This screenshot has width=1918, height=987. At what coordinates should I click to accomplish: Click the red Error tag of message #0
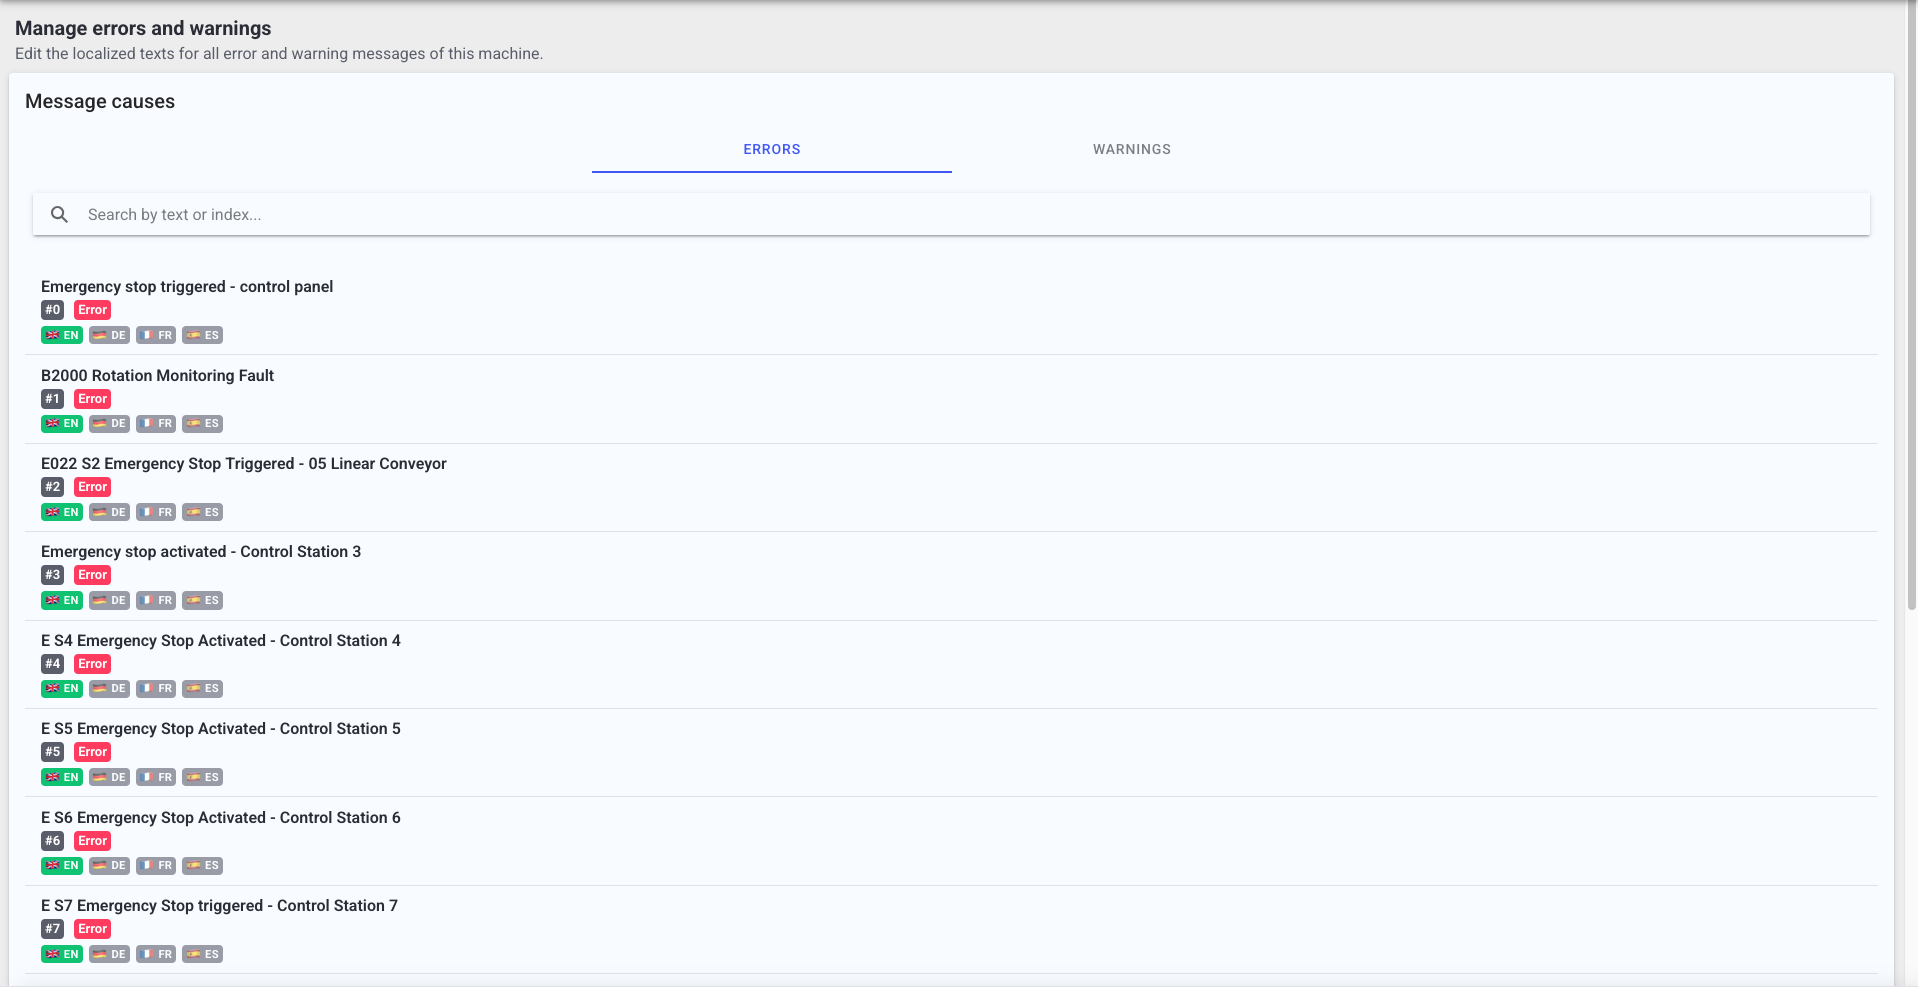pos(93,310)
